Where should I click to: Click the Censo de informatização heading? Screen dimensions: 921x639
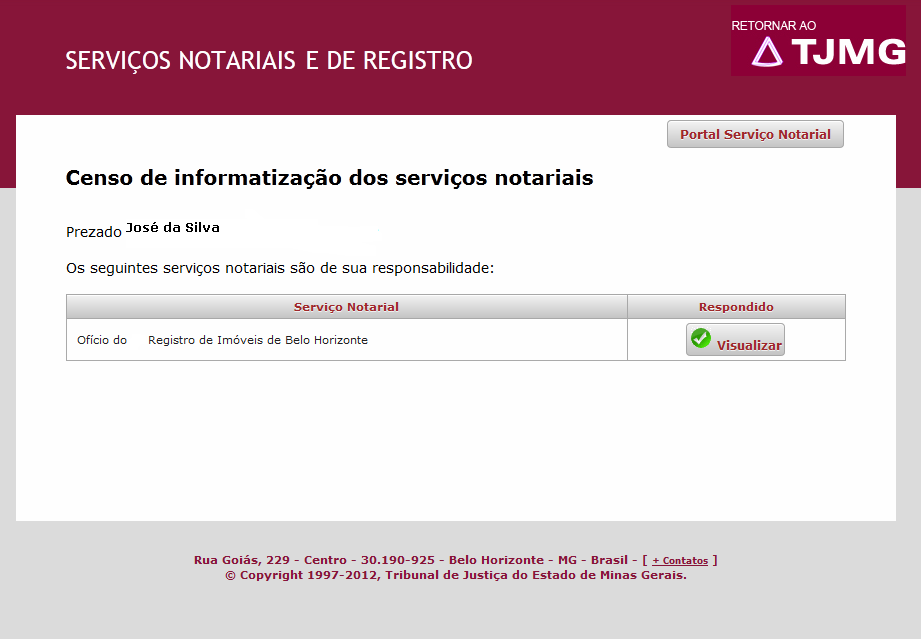coord(330,178)
